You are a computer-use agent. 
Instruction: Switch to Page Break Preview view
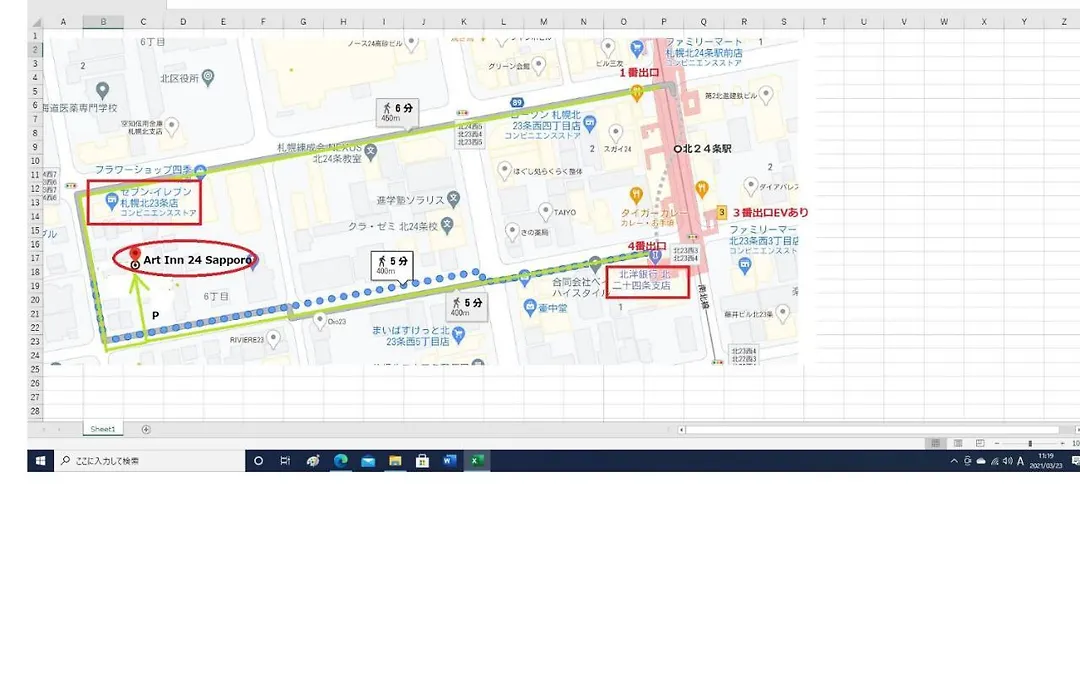(x=980, y=443)
